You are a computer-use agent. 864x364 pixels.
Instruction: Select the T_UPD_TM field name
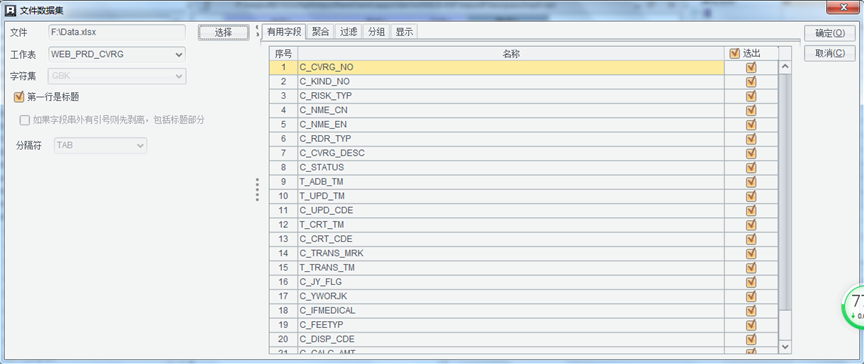click(x=322, y=196)
